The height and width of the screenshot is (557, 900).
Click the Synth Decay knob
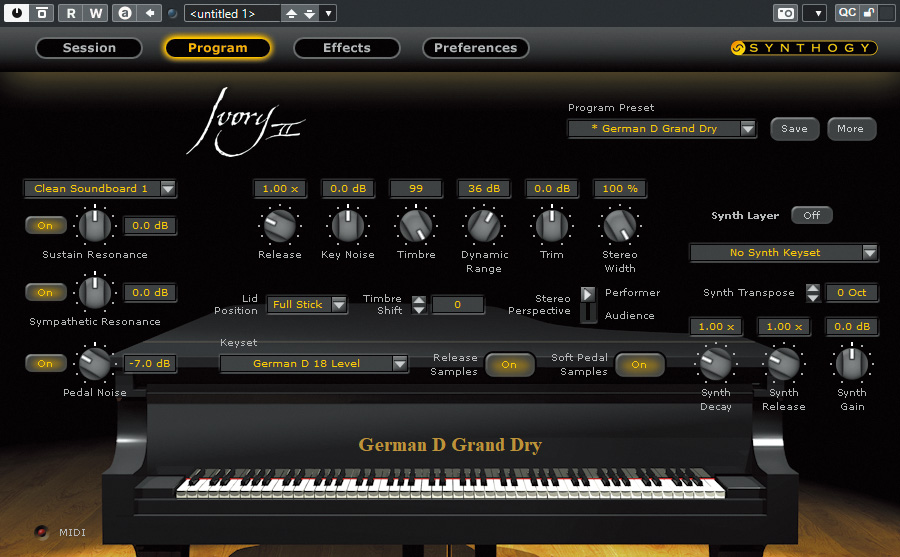coord(716,363)
